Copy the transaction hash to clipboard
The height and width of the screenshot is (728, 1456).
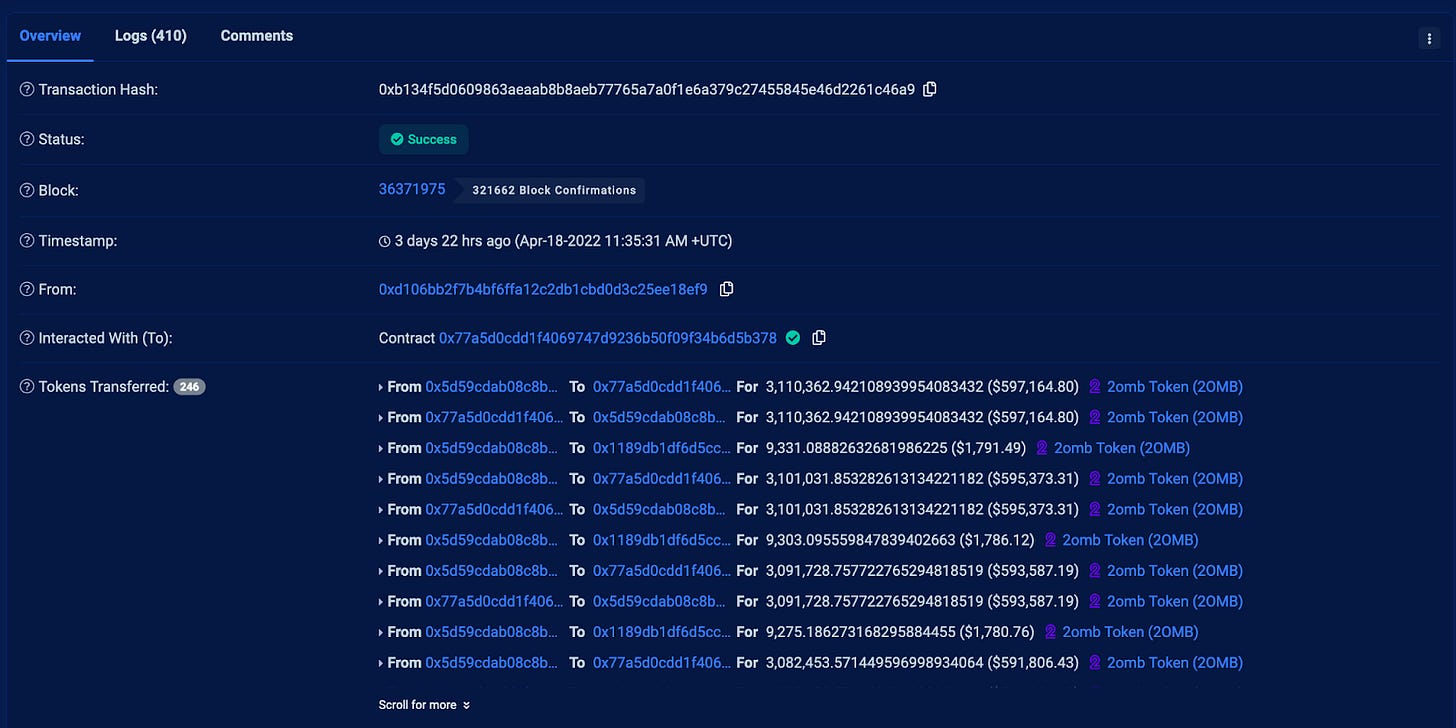pos(930,89)
